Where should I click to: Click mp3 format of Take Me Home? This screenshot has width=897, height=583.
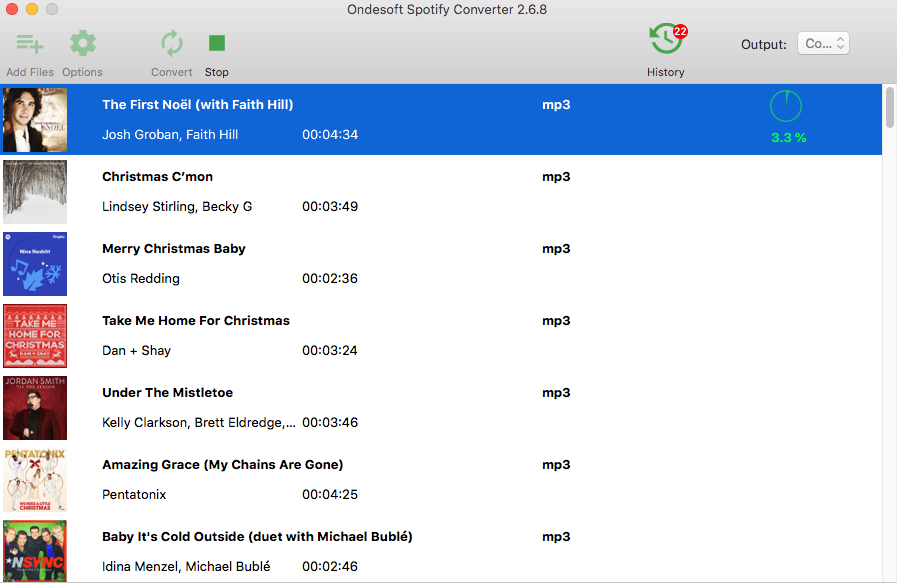(556, 321)
